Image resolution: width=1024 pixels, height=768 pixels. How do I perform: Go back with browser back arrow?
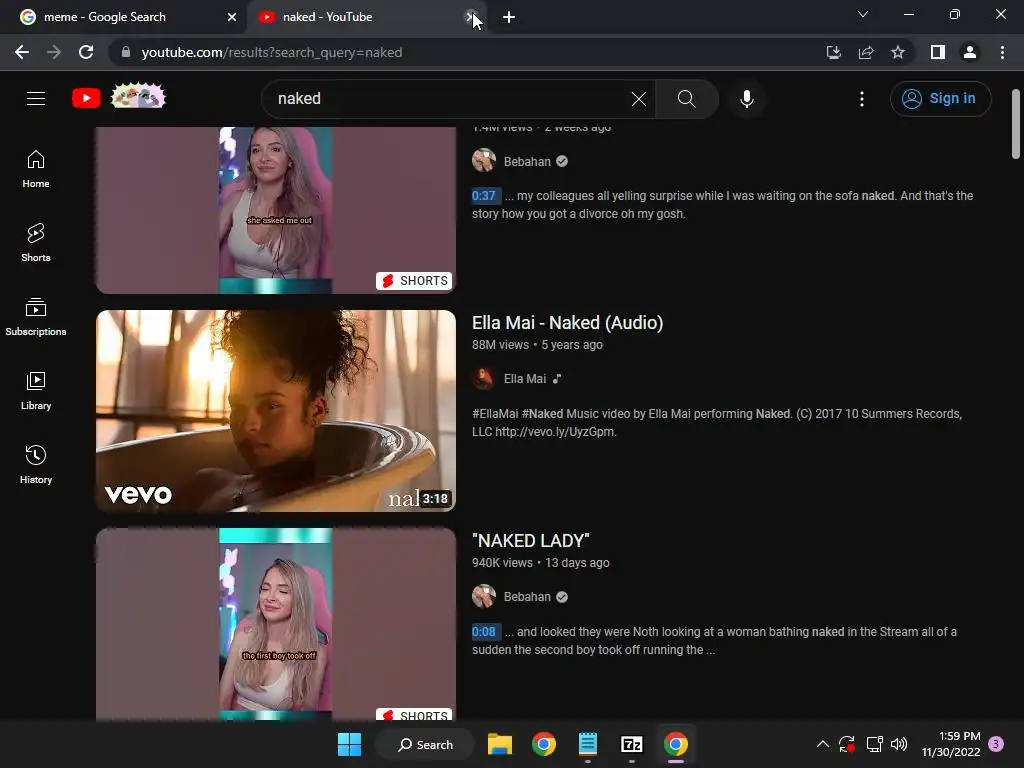[x=22, y=52]
